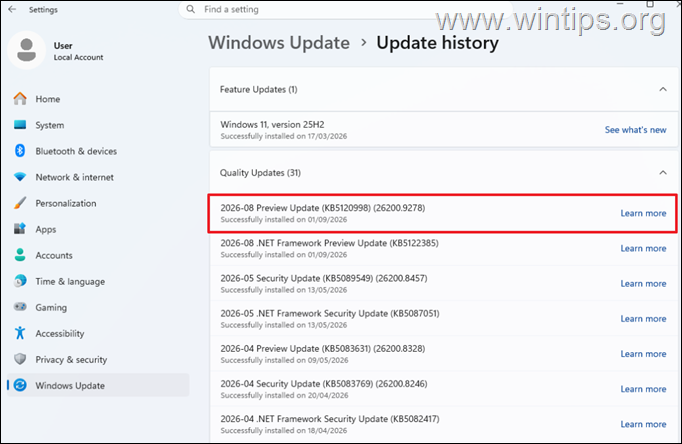
Task: Click Learn more for KB5122385
Action: point(643,248)
